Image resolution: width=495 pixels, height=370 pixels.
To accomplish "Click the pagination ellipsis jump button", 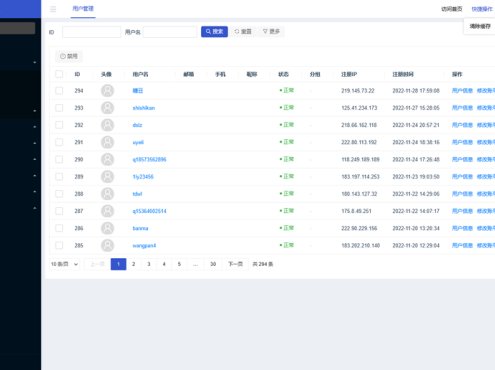I will pos(196,264).
